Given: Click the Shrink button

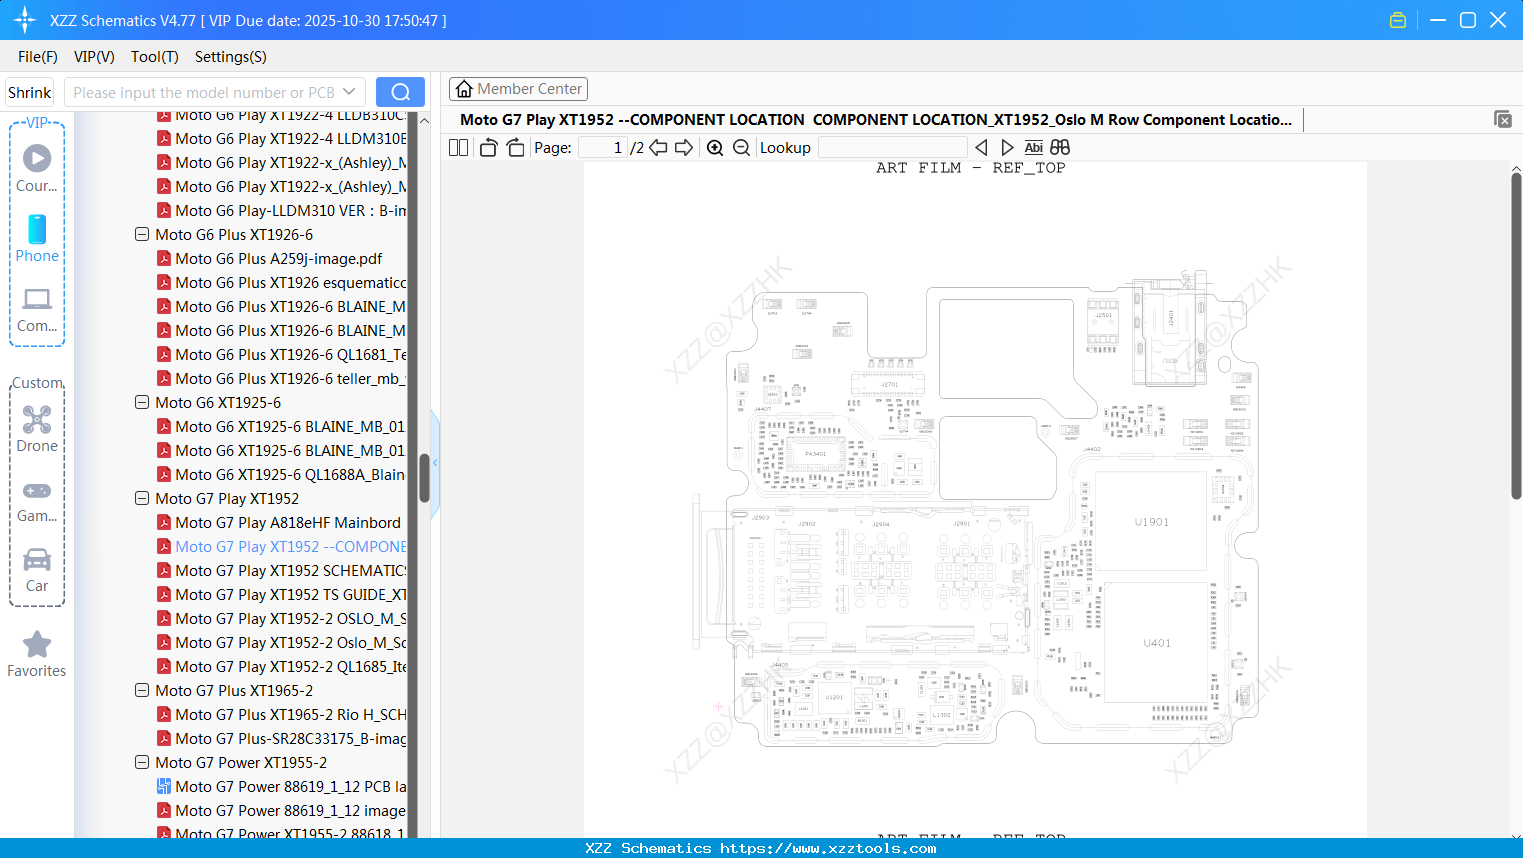Looking at the screenshot, I should pos(28,92).
